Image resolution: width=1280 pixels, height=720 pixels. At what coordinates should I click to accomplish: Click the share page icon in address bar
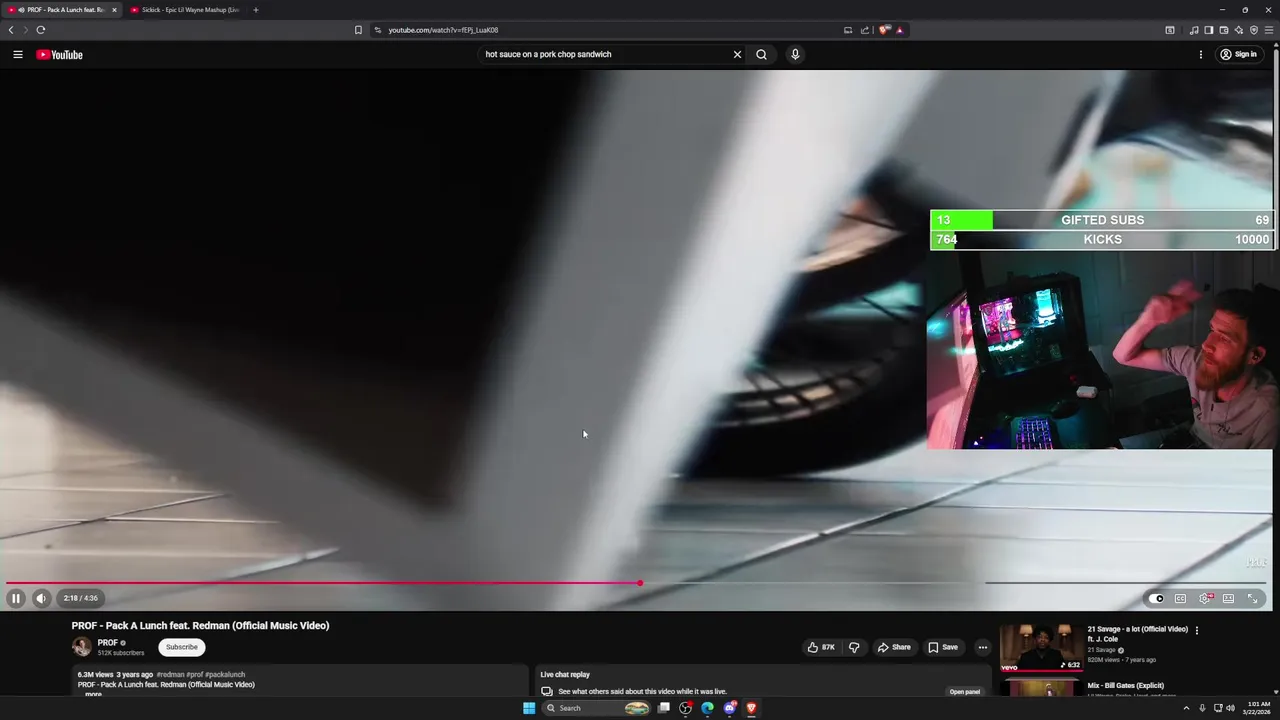point(864,30)
